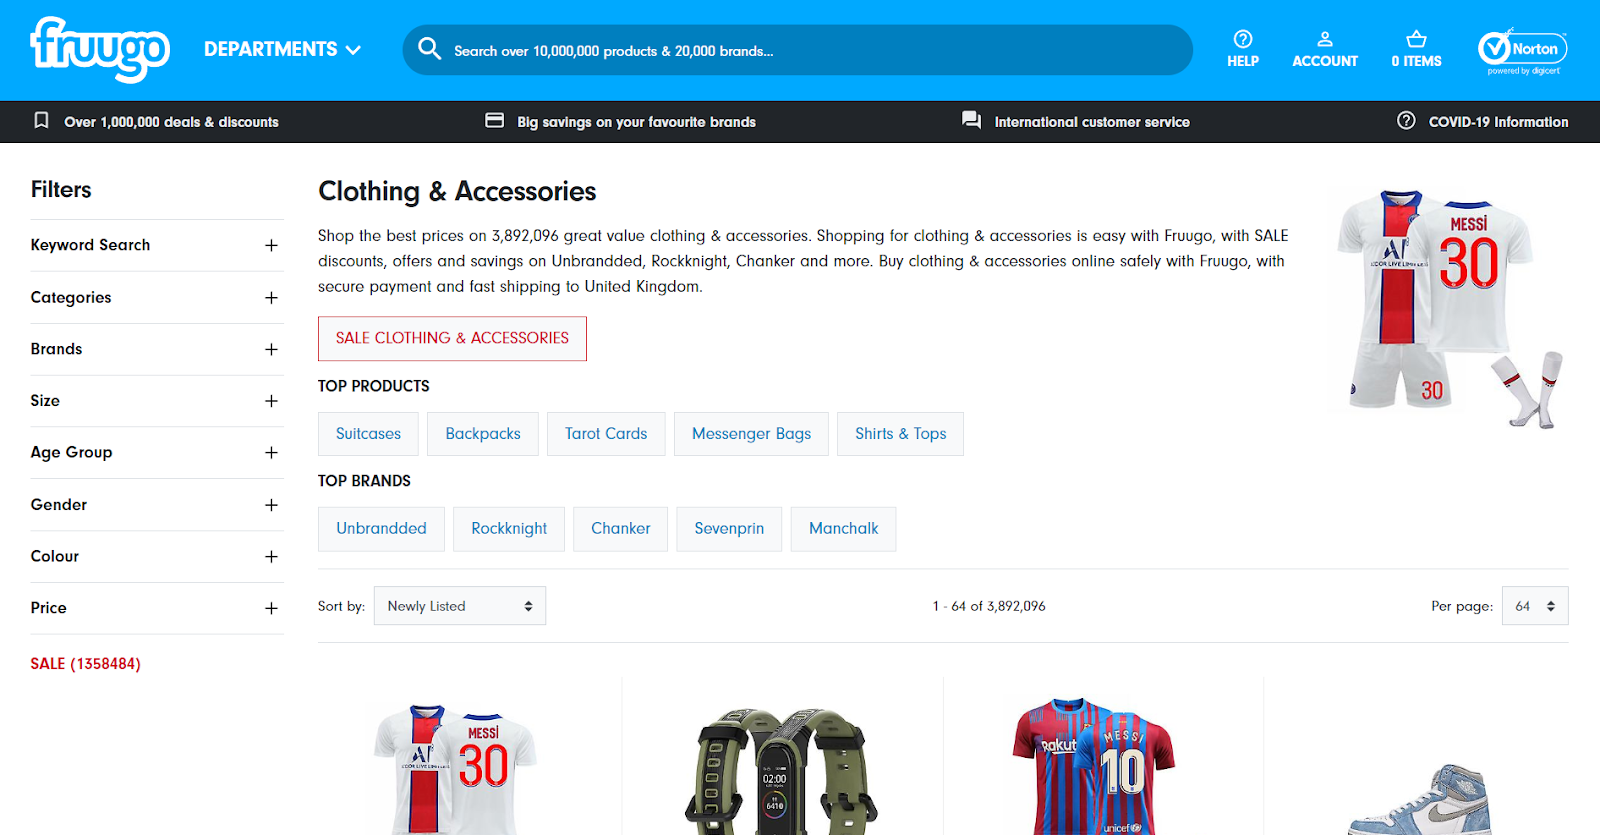Expand the Price filter
Viewport: 1600px width, 835px height.
tap(157, 608)
